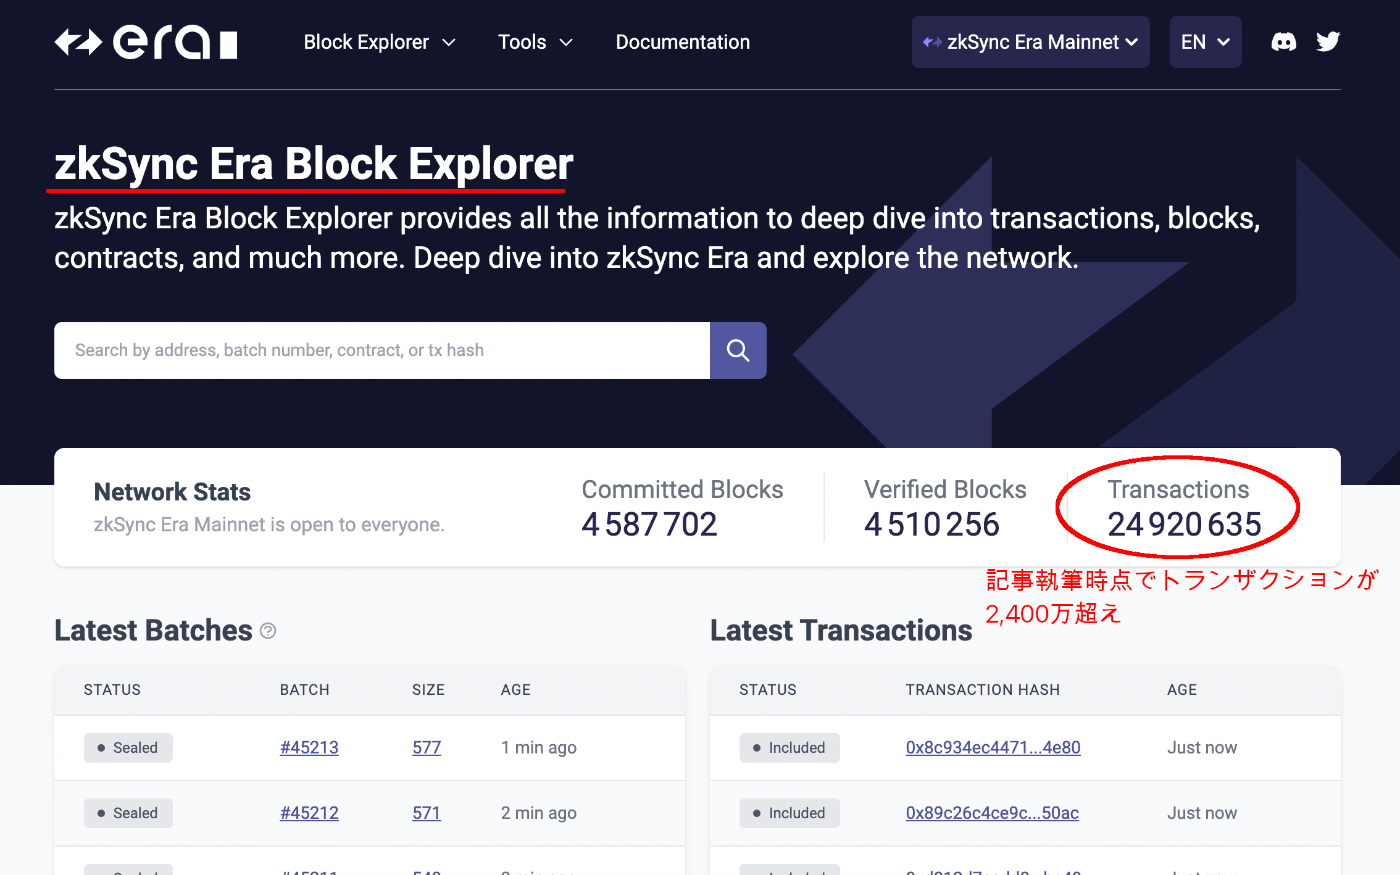Screen dimensions: 1400x875
Task: Open the Discord icon link
Action: coord(1284,42)
